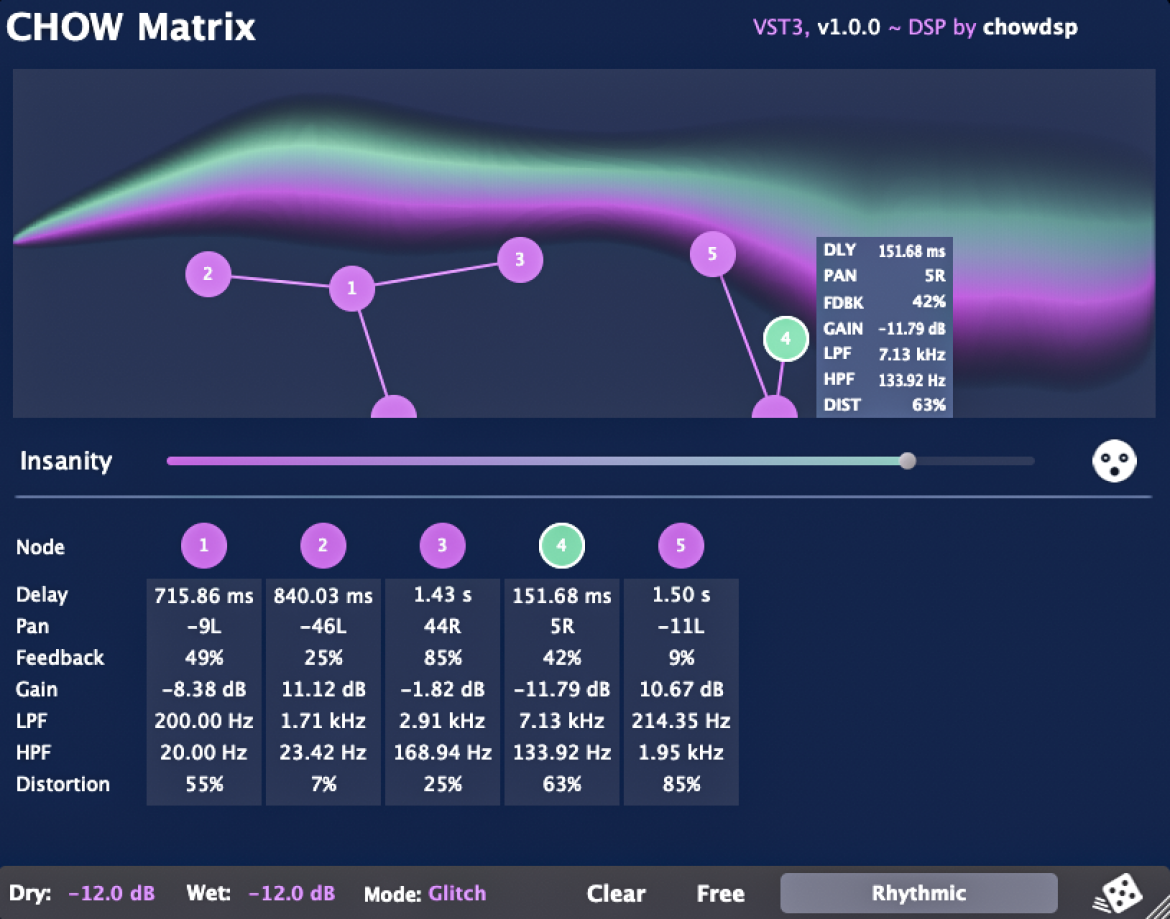Click the Dry -12.0 dB value
Image resolution: width=1170 pixels, height=919 pixels.
111,893
